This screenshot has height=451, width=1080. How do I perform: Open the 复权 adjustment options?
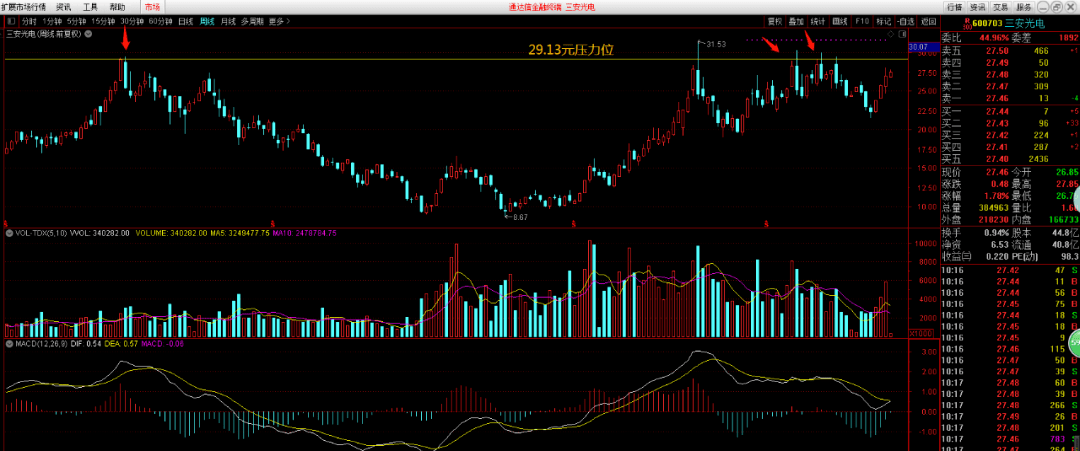coord(775,20)
